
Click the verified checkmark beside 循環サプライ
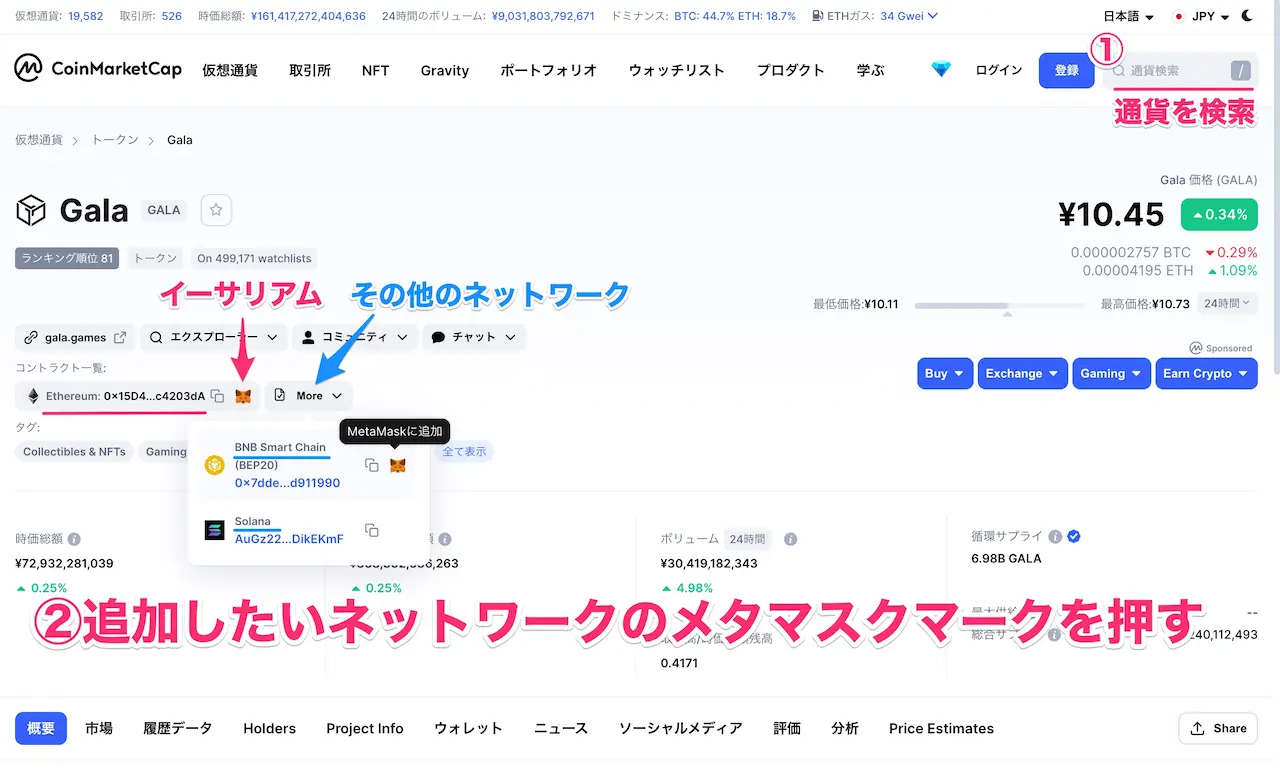(1073, 537)
